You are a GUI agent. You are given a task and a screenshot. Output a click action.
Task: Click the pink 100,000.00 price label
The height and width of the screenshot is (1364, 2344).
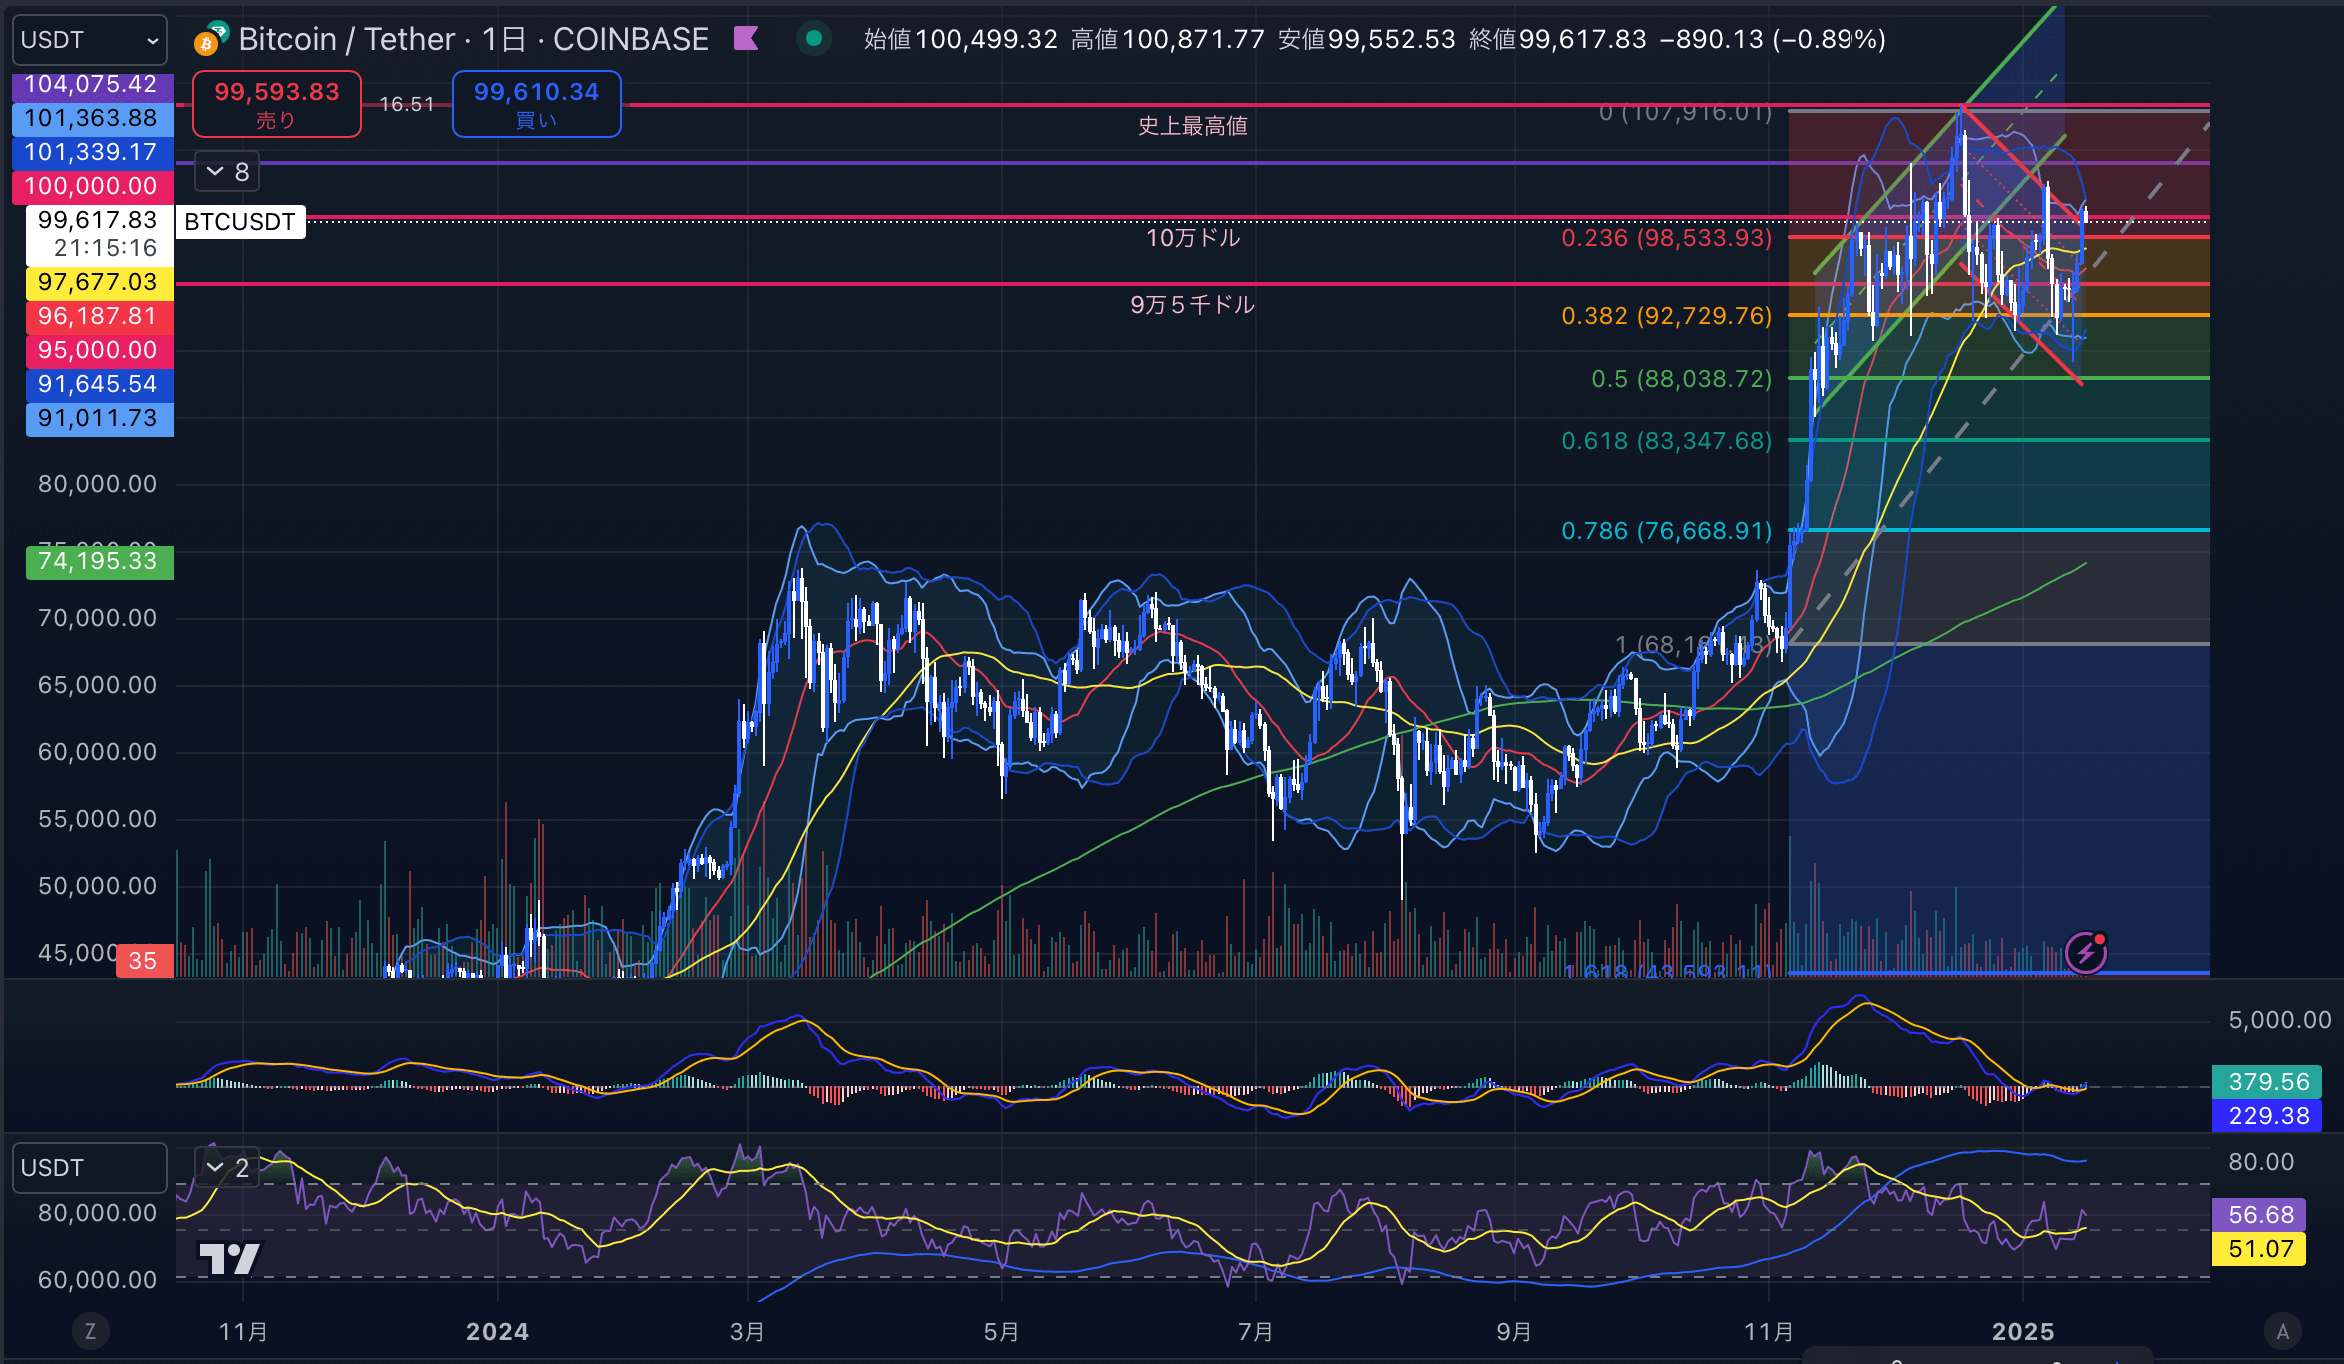point(92,186)
